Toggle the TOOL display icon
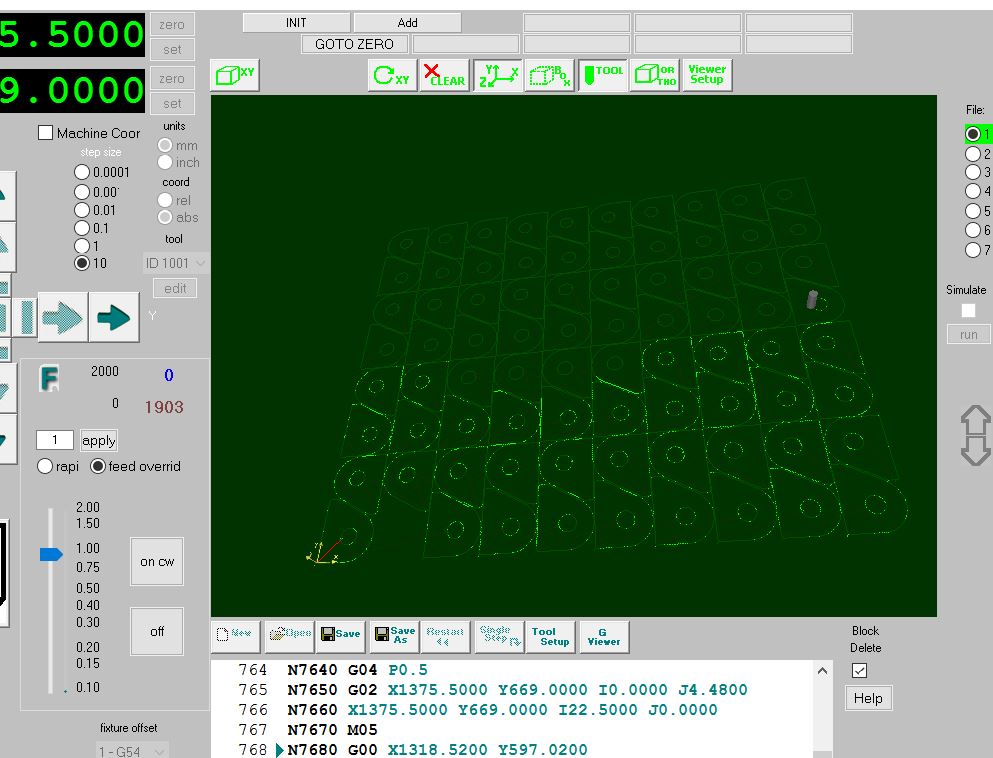This screenshot has width=993, height=758. click(603, 75)
